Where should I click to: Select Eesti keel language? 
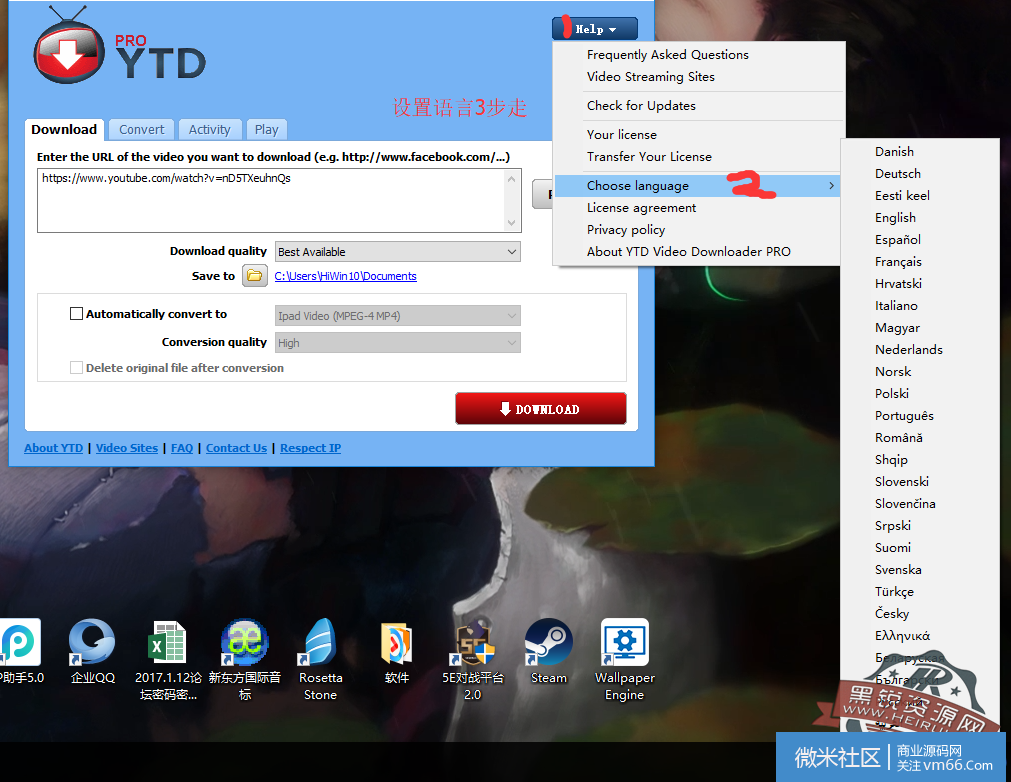(x=902, y=195)
